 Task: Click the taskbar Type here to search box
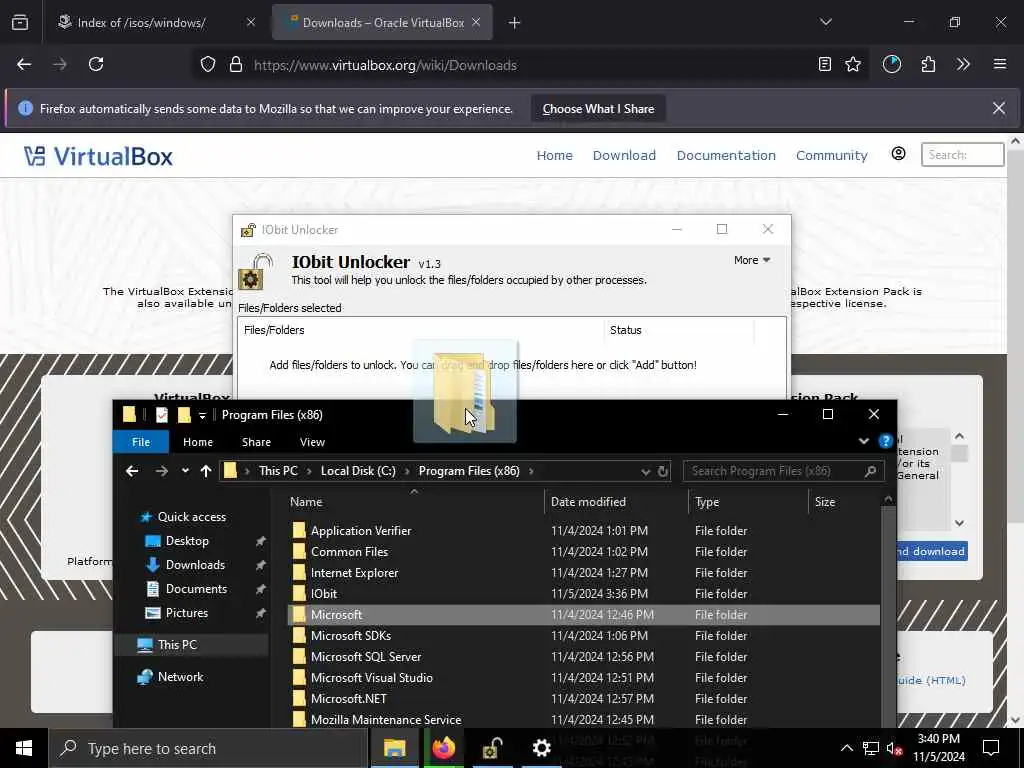[209, 748]
